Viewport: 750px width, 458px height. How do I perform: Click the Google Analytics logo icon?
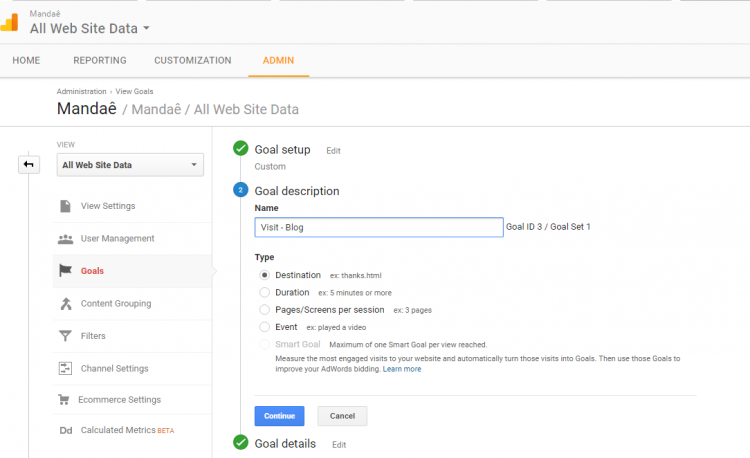(x=9, y=22)
